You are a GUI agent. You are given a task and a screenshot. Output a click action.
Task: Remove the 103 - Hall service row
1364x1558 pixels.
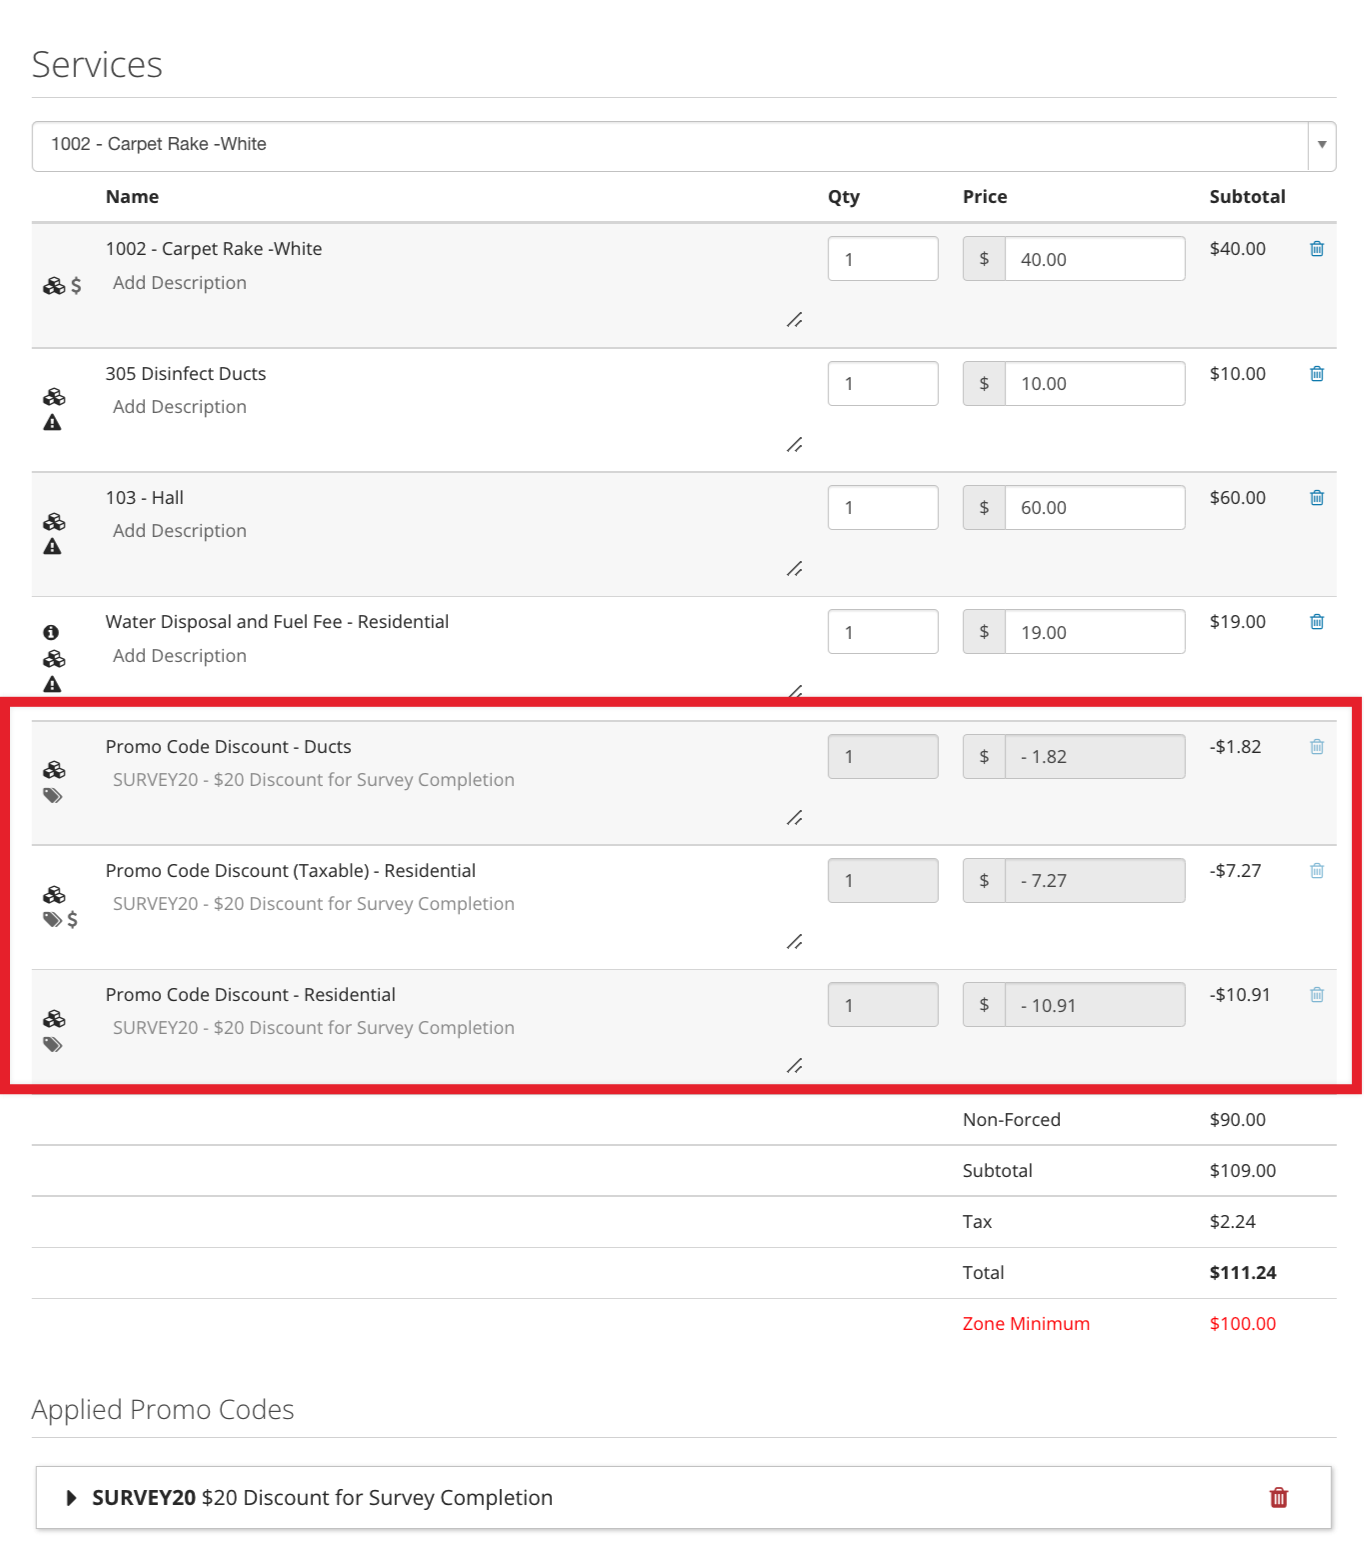(x=1317, y=498)
